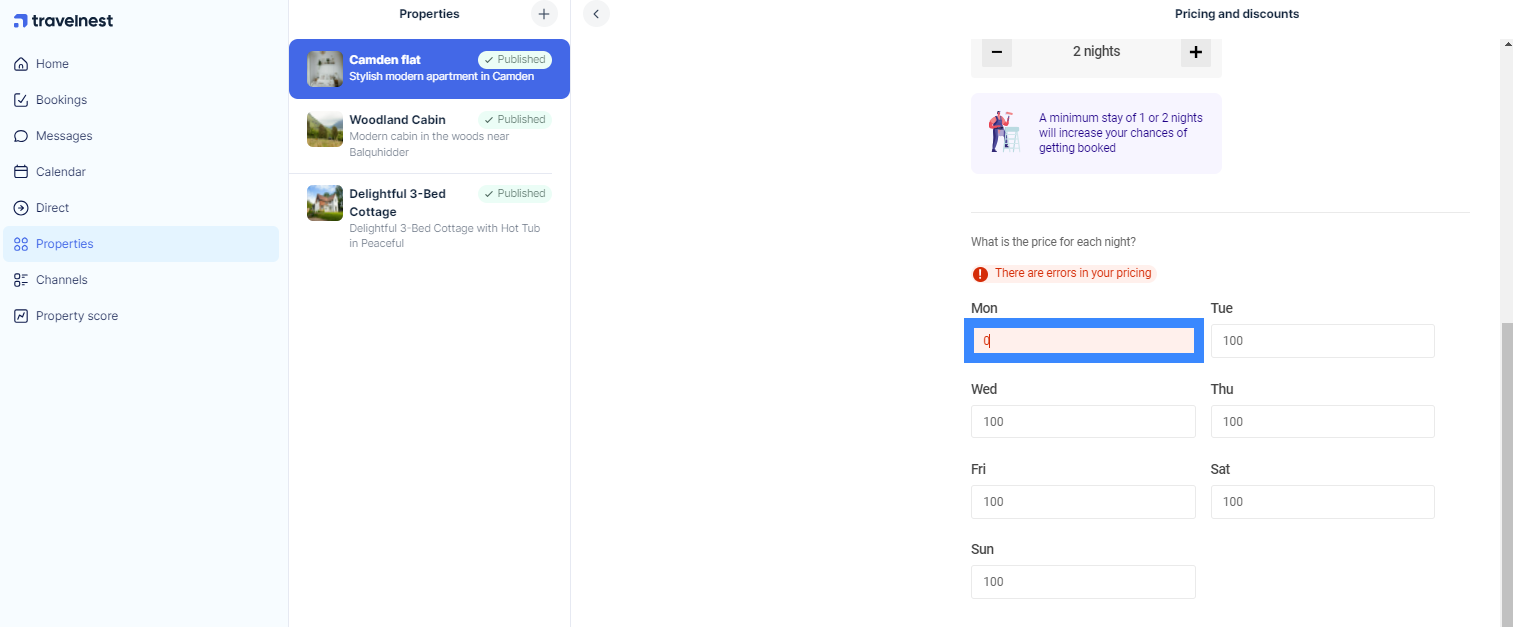Viewport: 1513px width, 627px height.
Task: Click the Monday price input field
Action: [1083, 341]
